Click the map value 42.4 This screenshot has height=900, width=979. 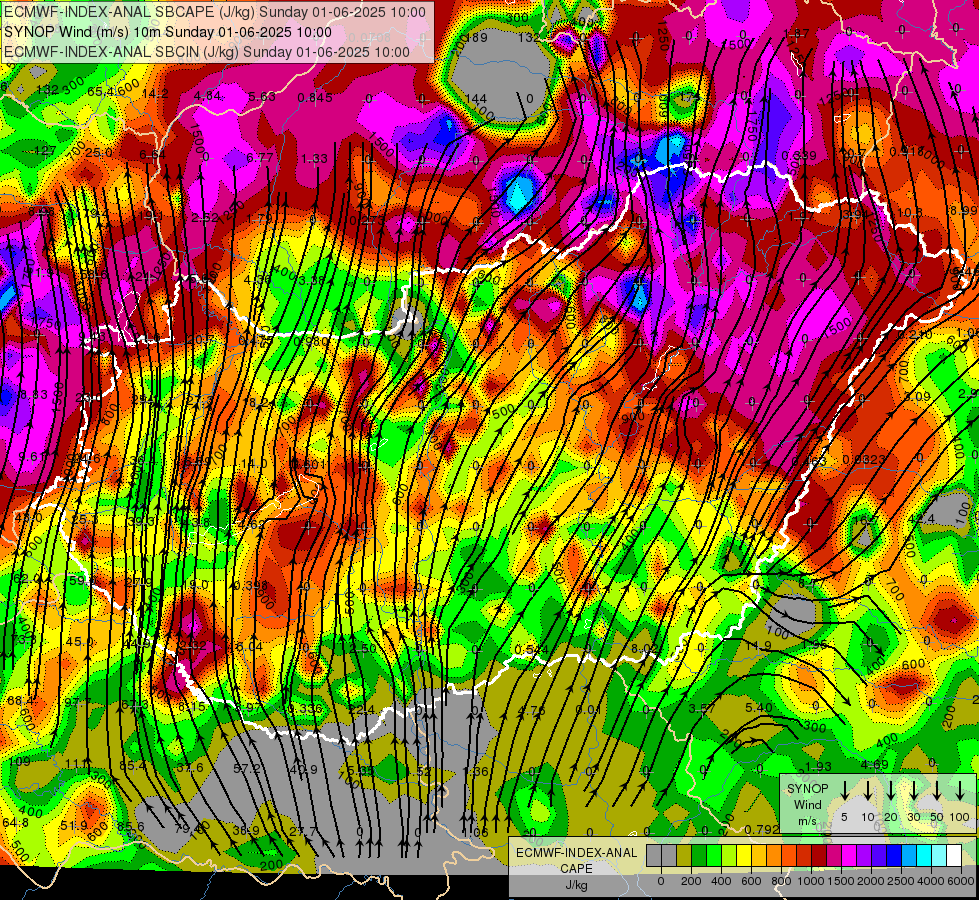click(x=922, y=519)
